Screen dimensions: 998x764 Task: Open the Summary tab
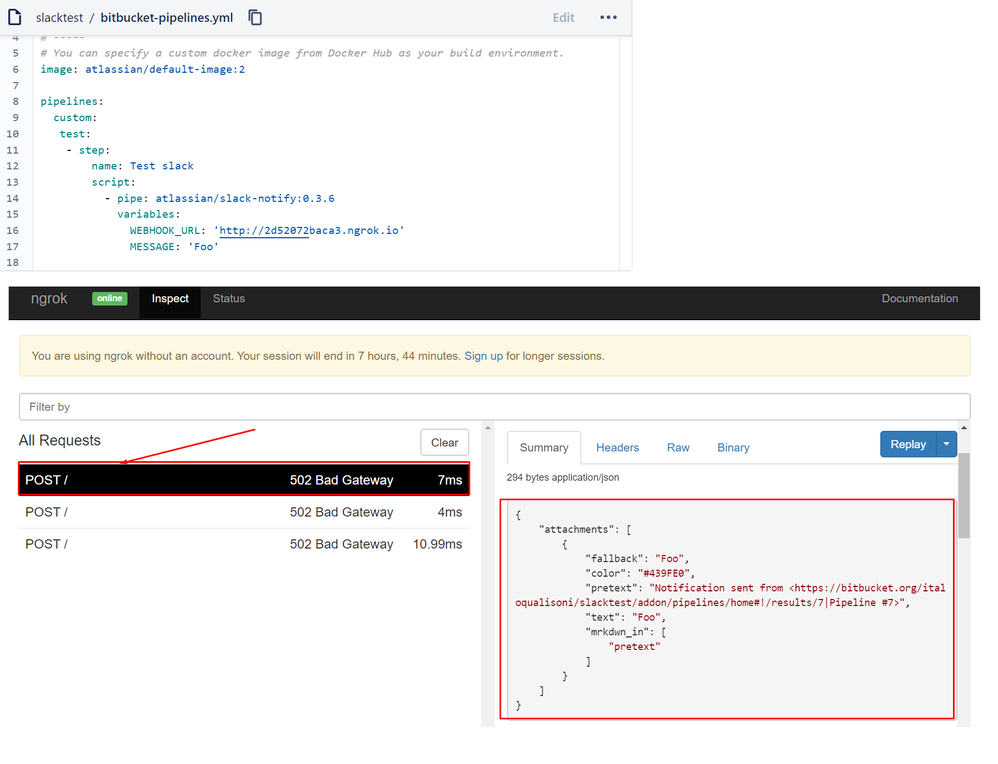pyautogui.click(x=544, y=448)
